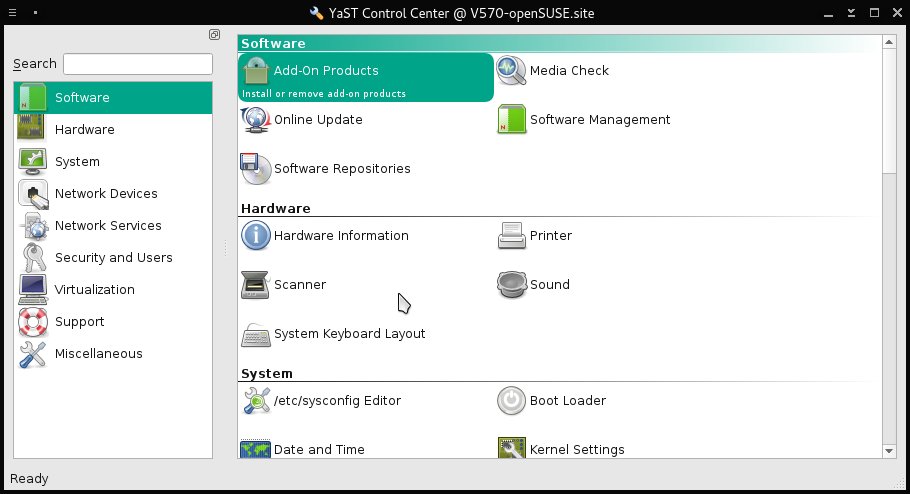Click the YaST wrench icon in title
The width and height of the screenshot is (910, 494).
coord(316,13)
